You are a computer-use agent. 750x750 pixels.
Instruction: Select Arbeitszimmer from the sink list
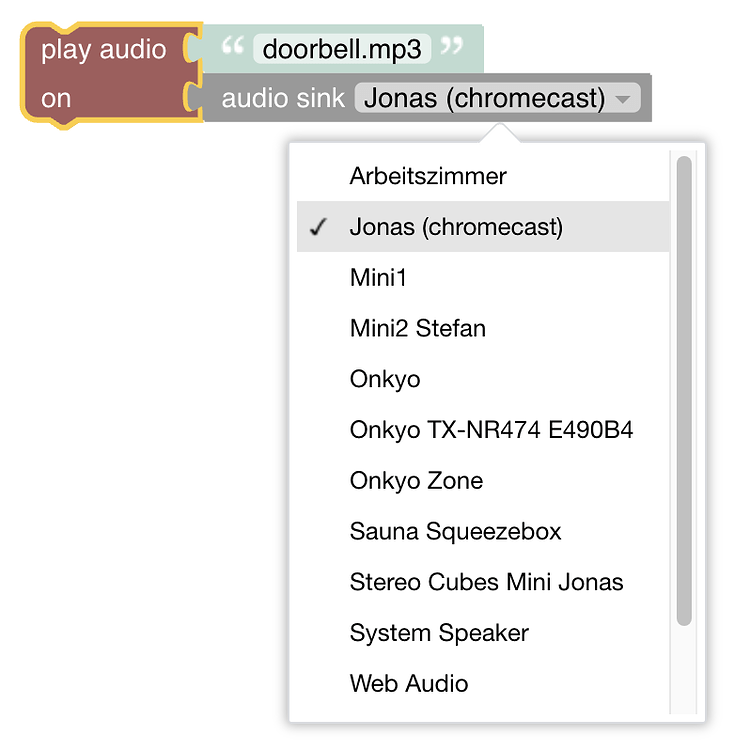(428, 176)
